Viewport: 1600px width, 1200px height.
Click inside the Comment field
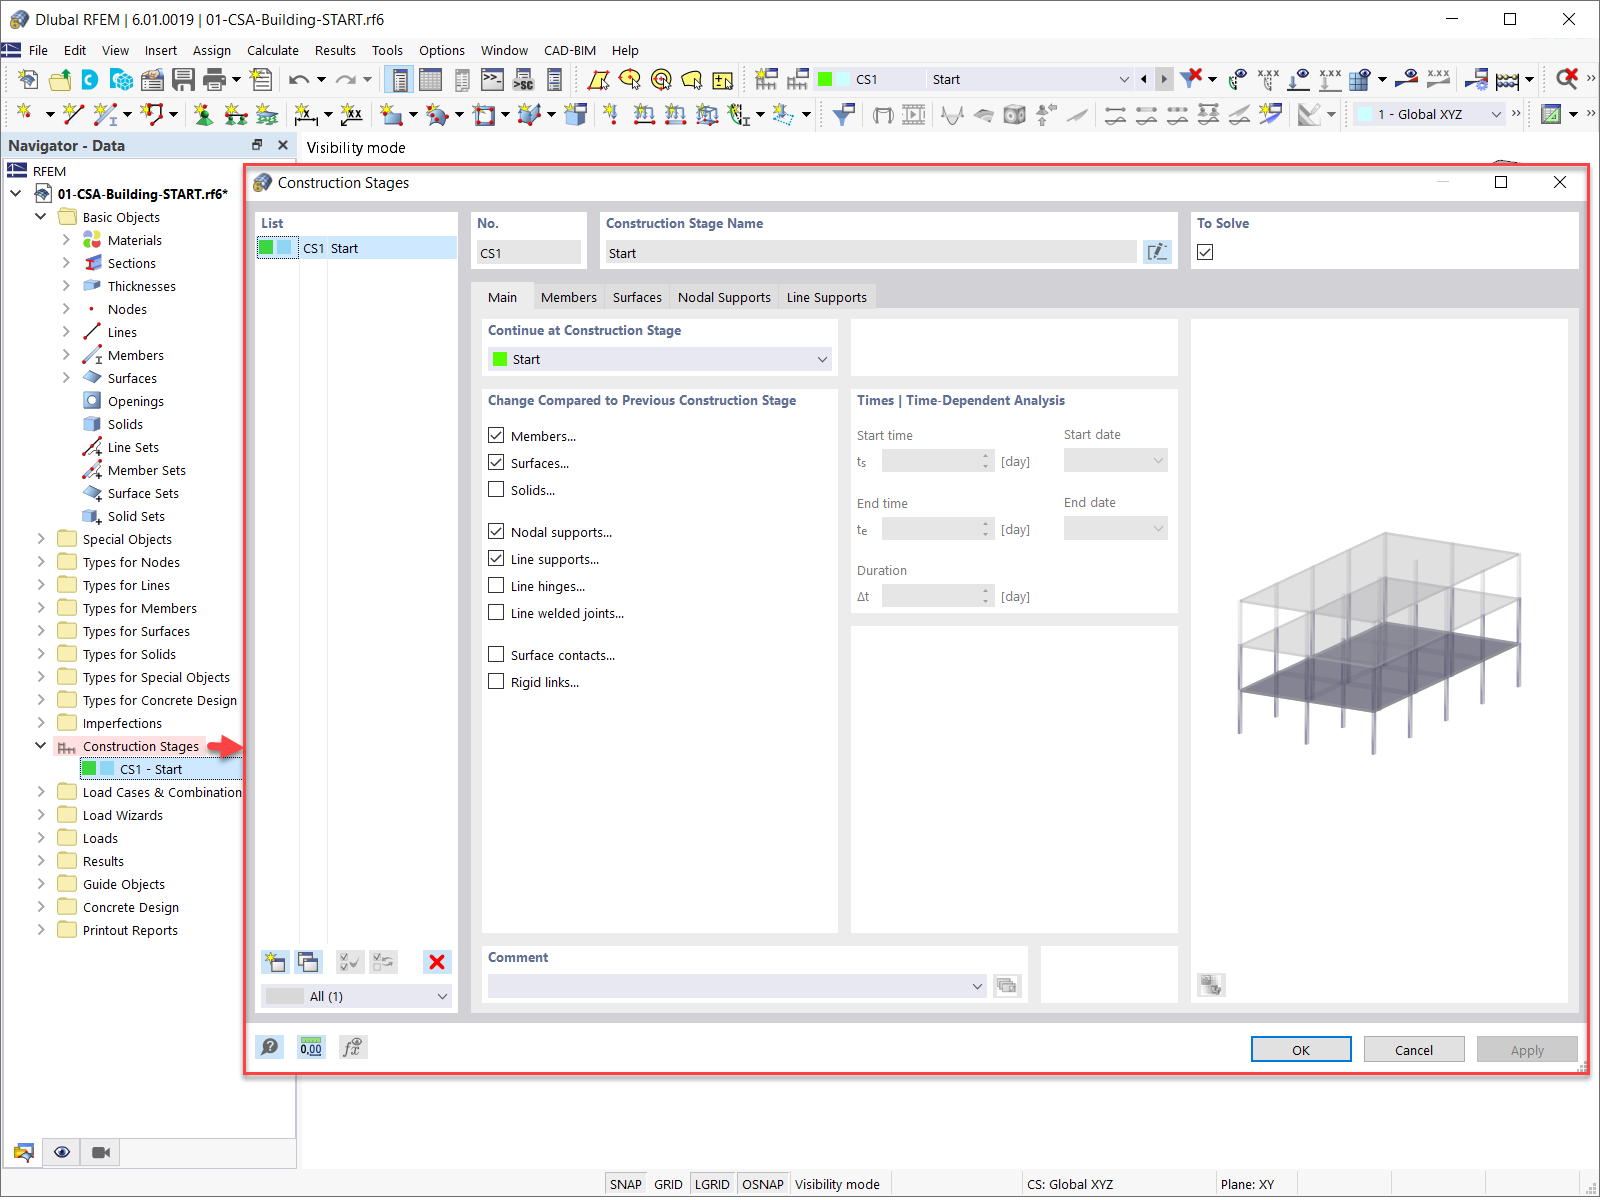click(730, 985)
